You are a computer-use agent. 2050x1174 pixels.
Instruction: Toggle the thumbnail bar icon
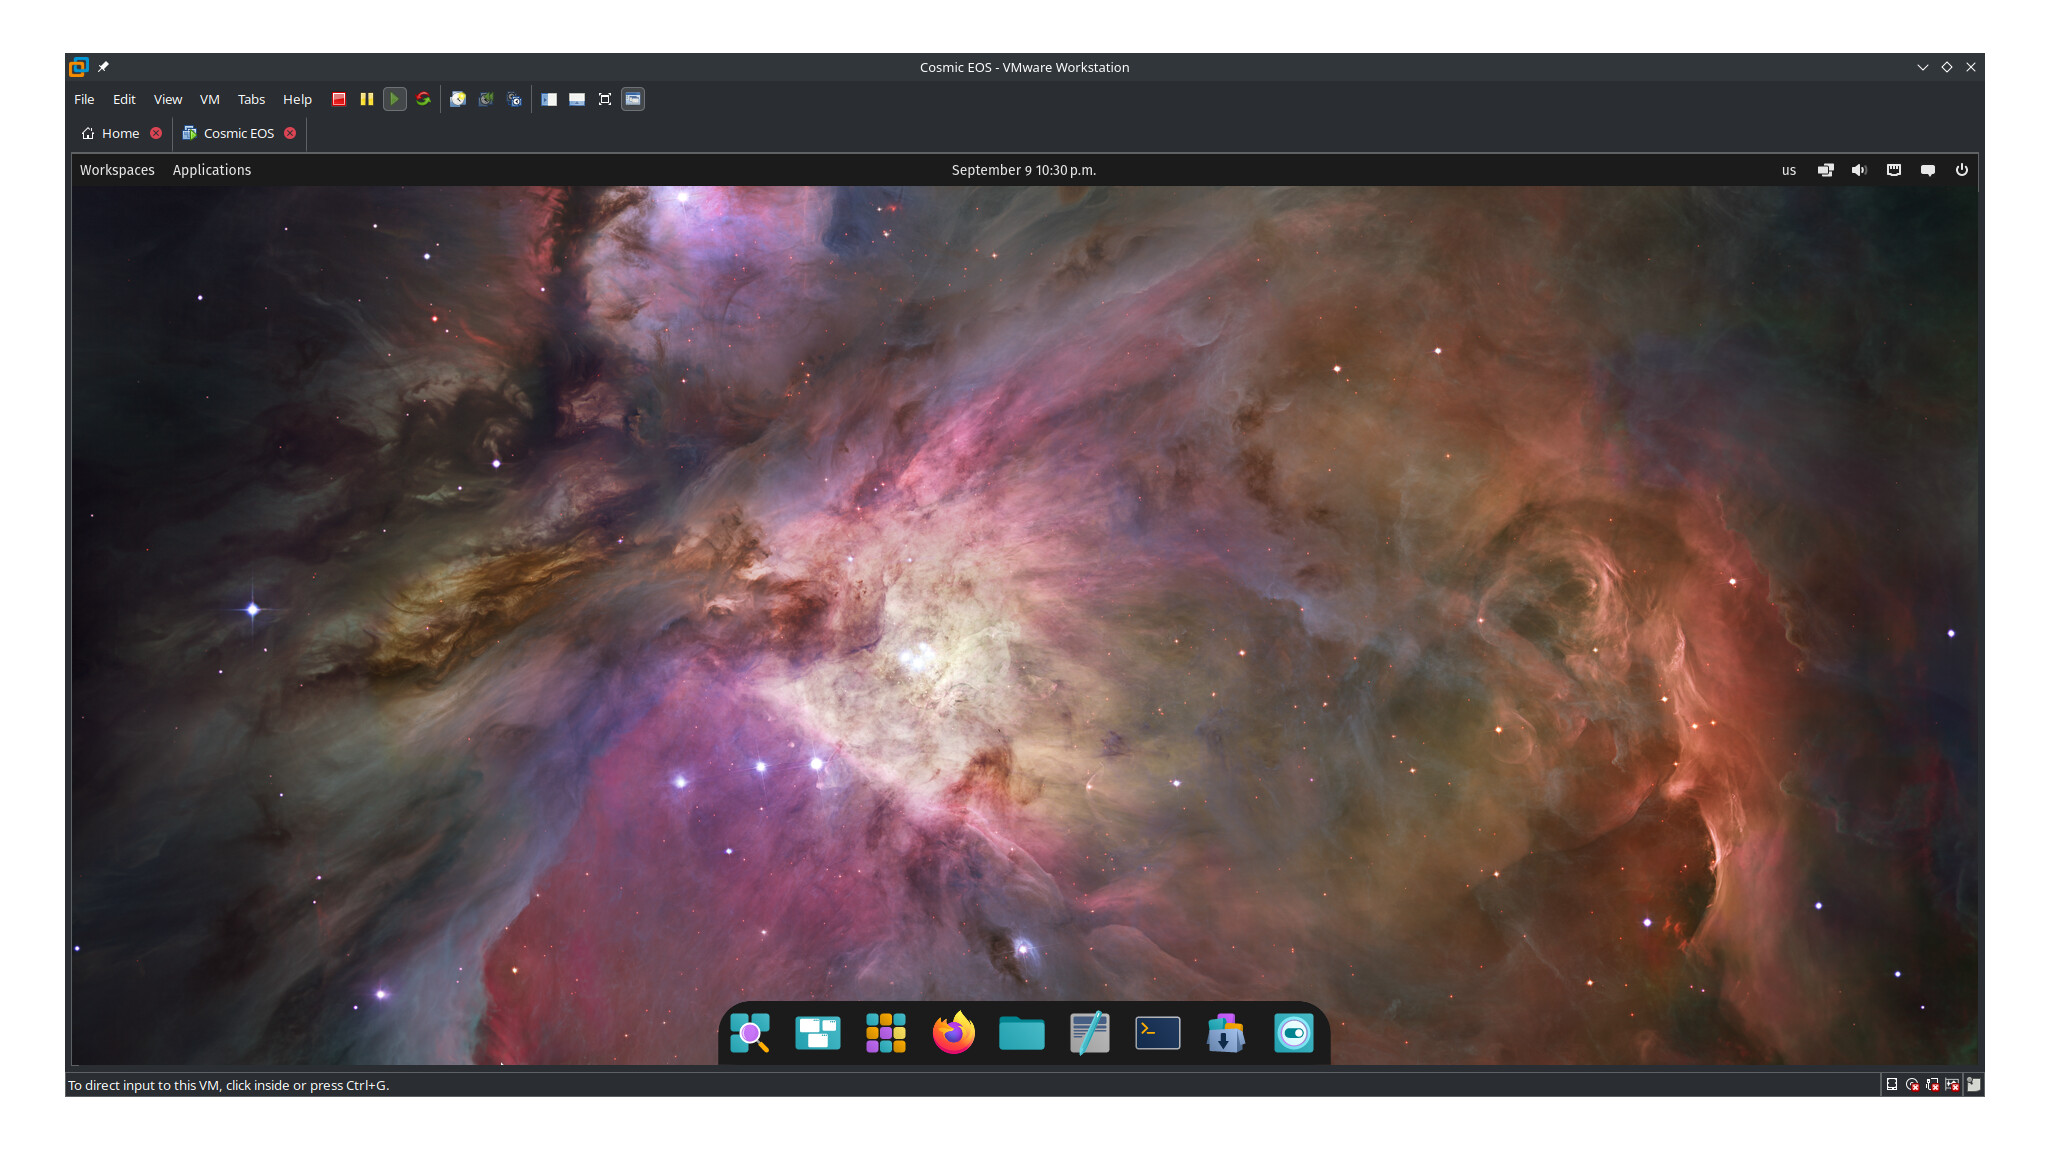(577, 99)
